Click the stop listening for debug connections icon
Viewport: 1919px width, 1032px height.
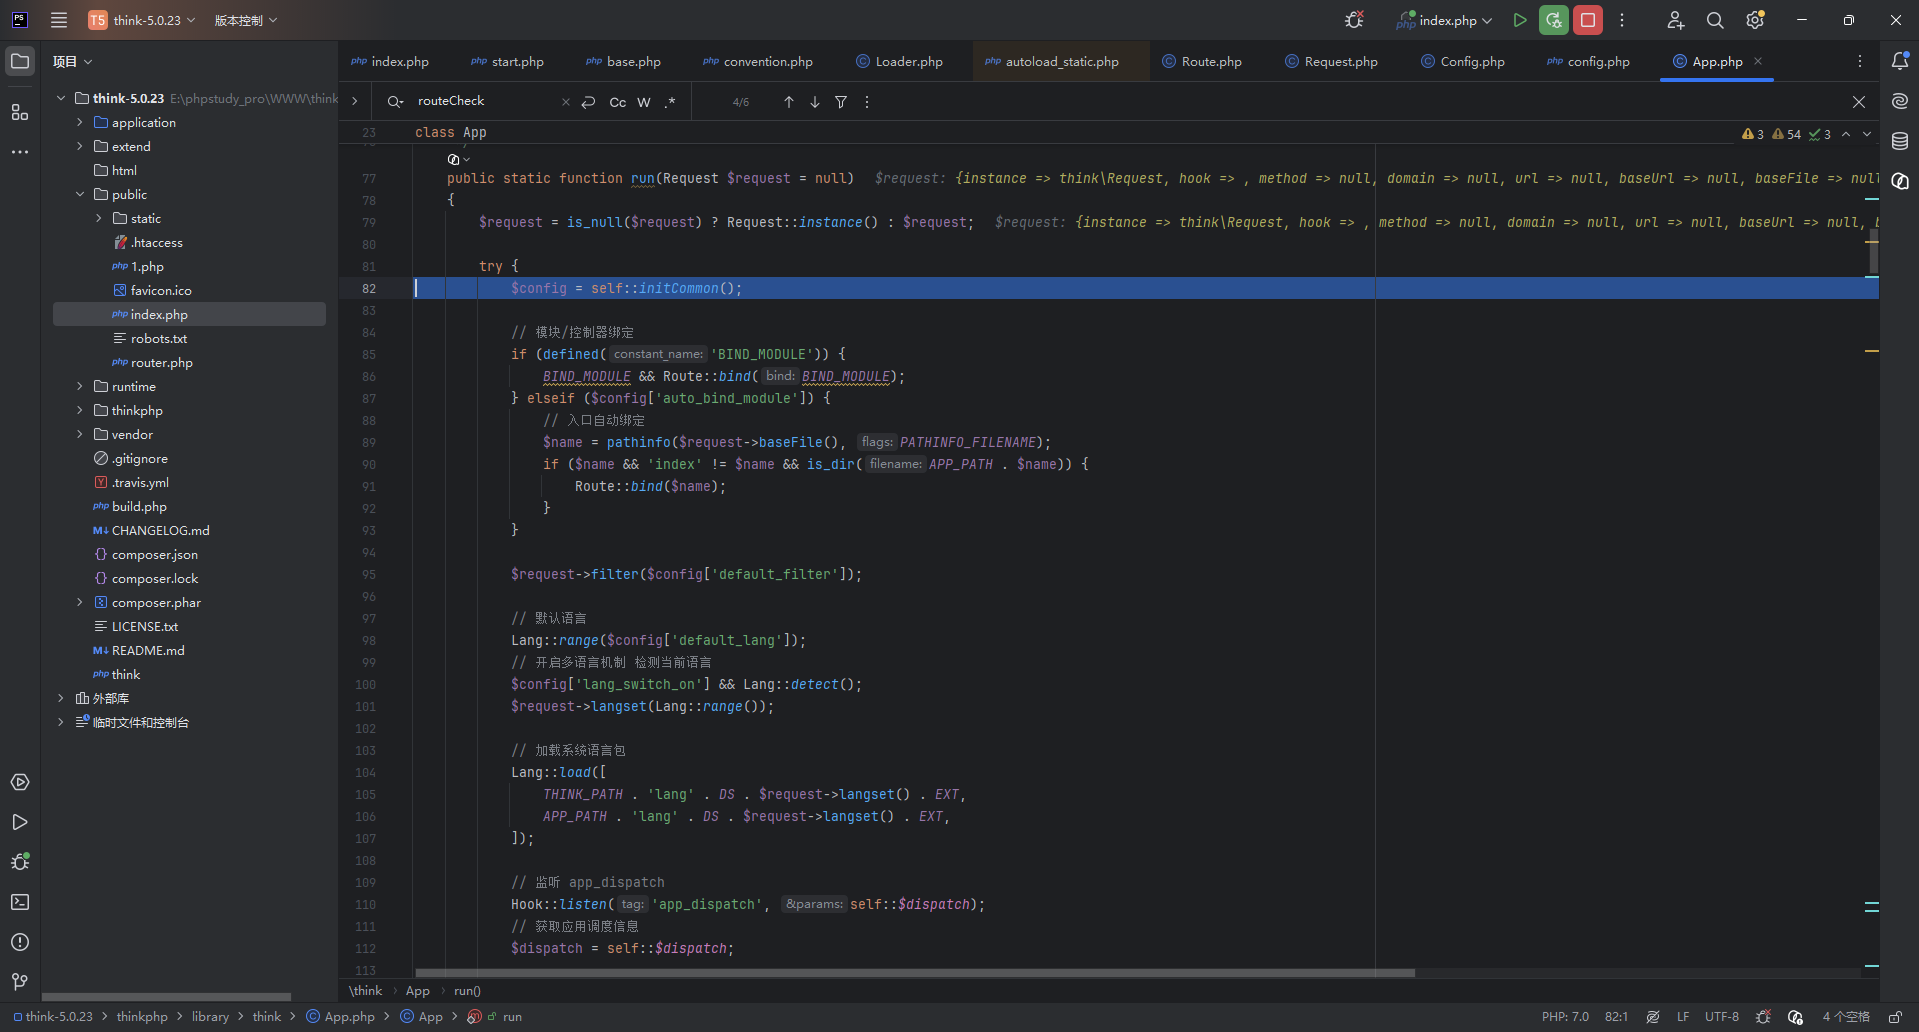(x=1354, y=20)
